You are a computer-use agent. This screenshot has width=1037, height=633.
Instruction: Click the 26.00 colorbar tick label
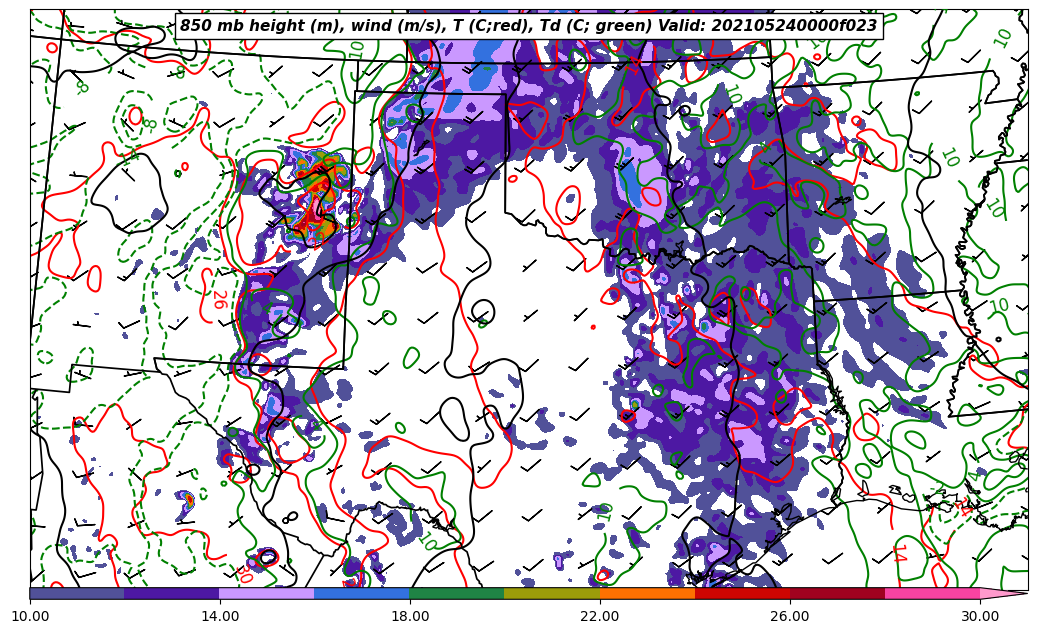790,616
